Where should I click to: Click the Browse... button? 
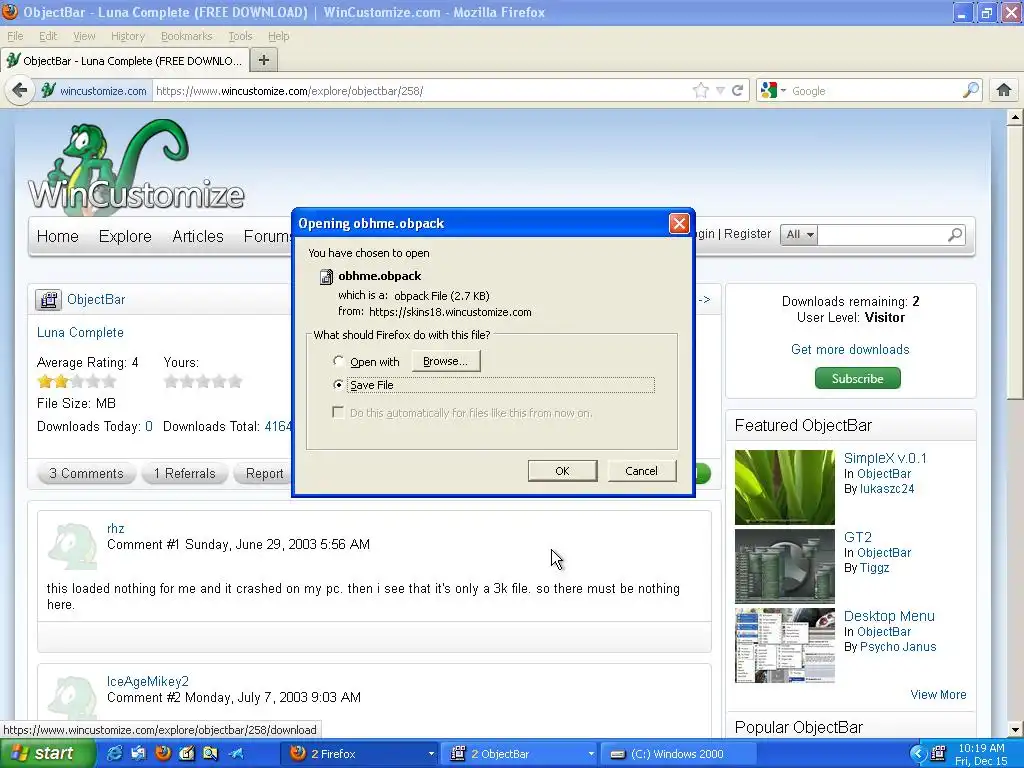(445, 361)
